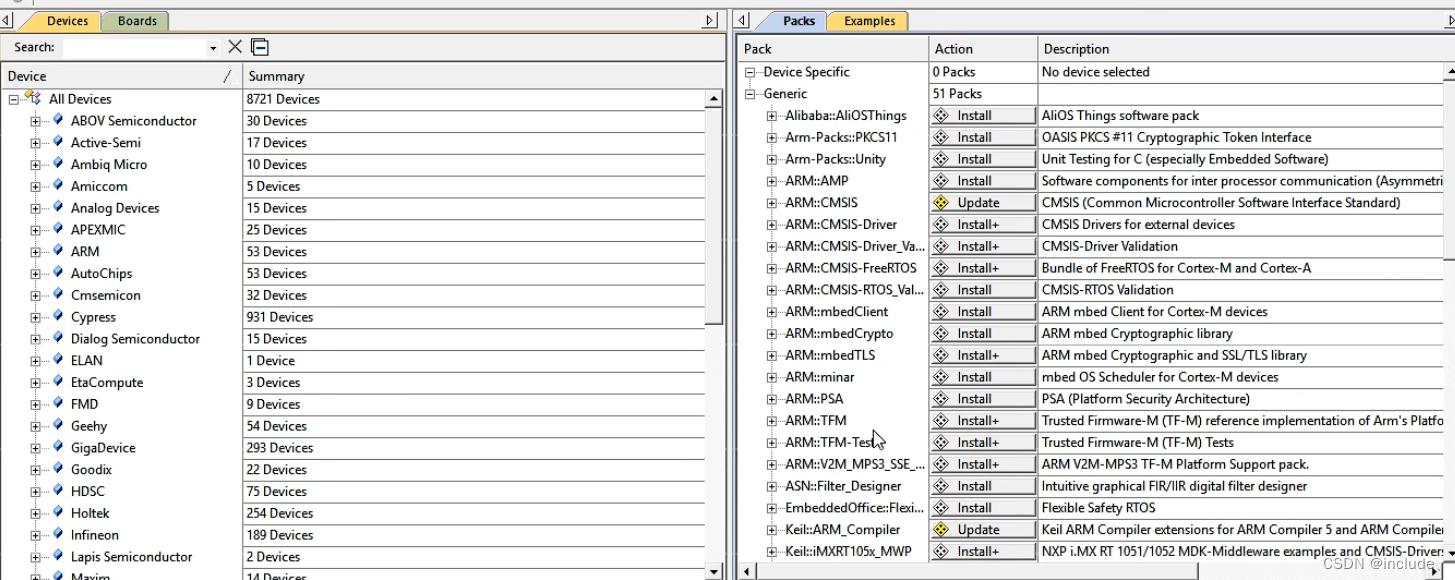The height and width of the screenshot is (580, 1455).
Task: Click the Holtek vendor icon
Action: coord(58,513)
